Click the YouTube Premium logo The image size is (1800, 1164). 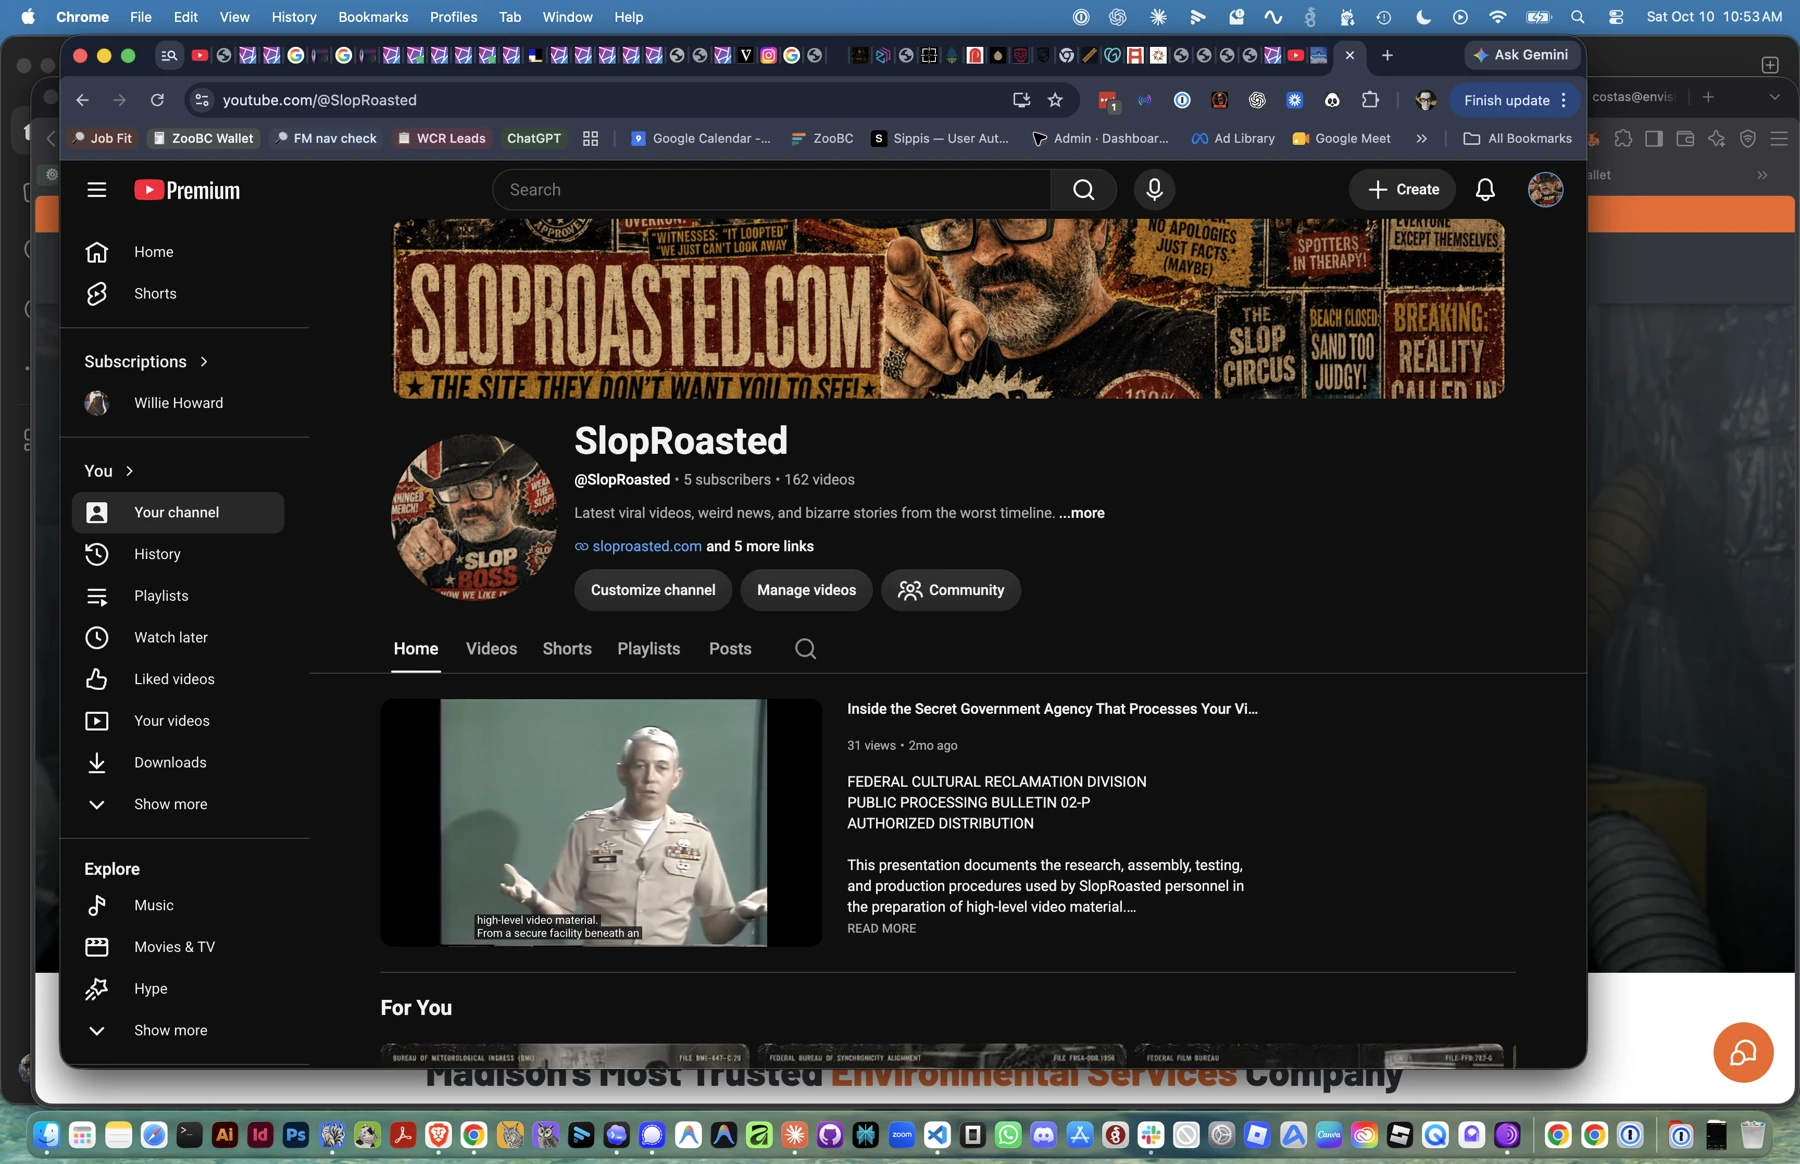pos(187,190)
